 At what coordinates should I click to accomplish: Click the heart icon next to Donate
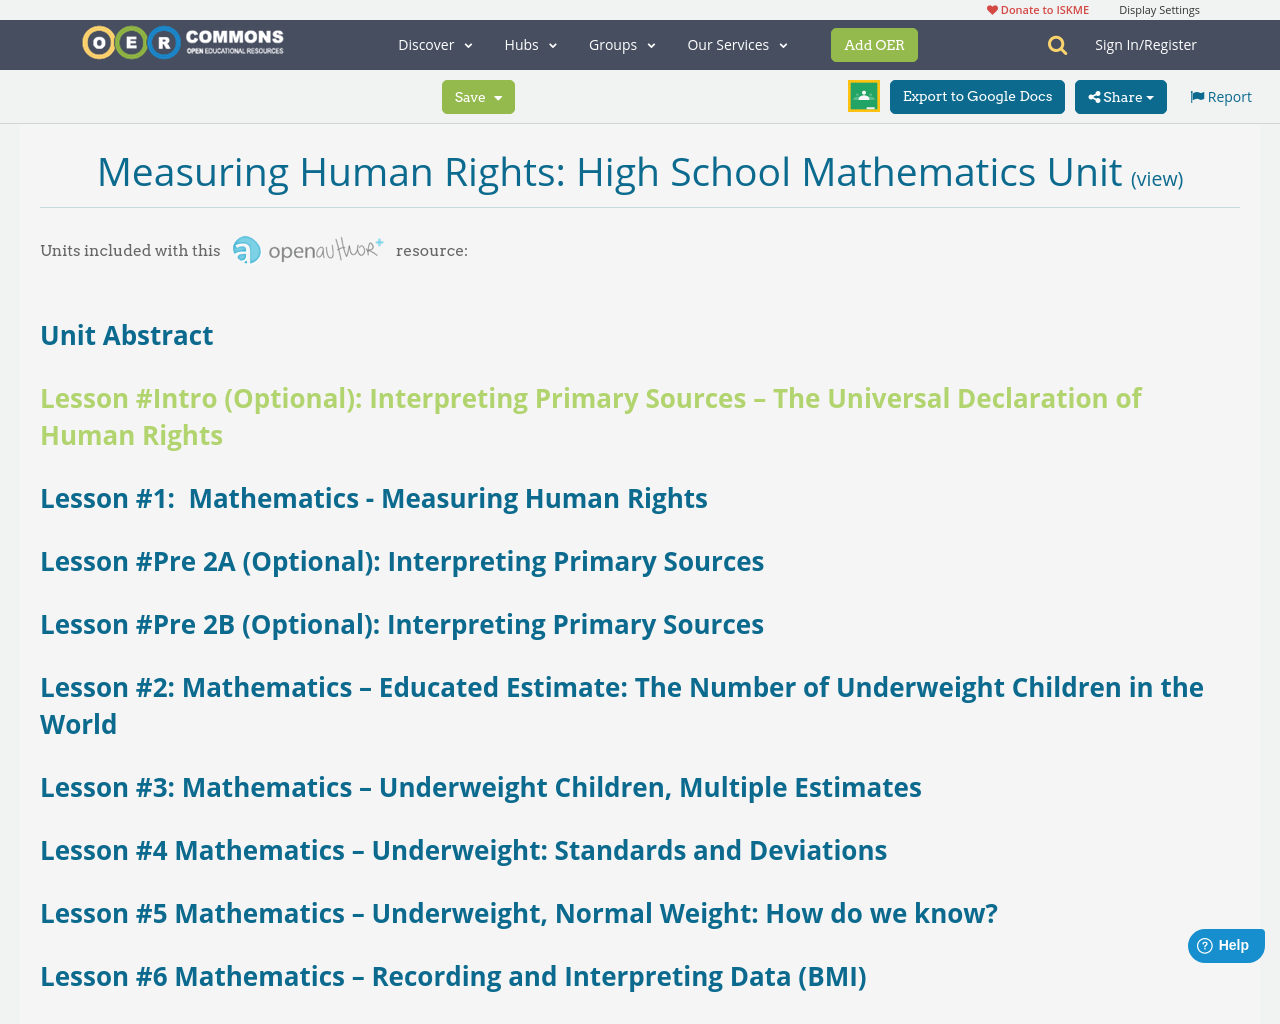pos(991,8)
